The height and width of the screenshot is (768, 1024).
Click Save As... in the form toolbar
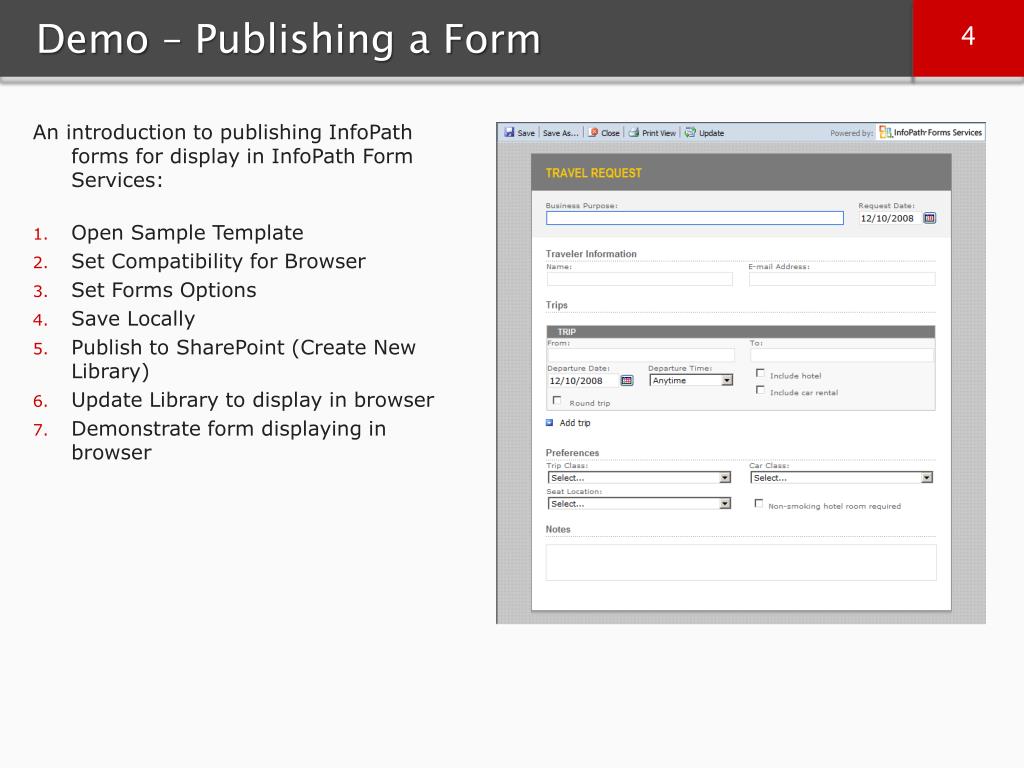[560, 133]
